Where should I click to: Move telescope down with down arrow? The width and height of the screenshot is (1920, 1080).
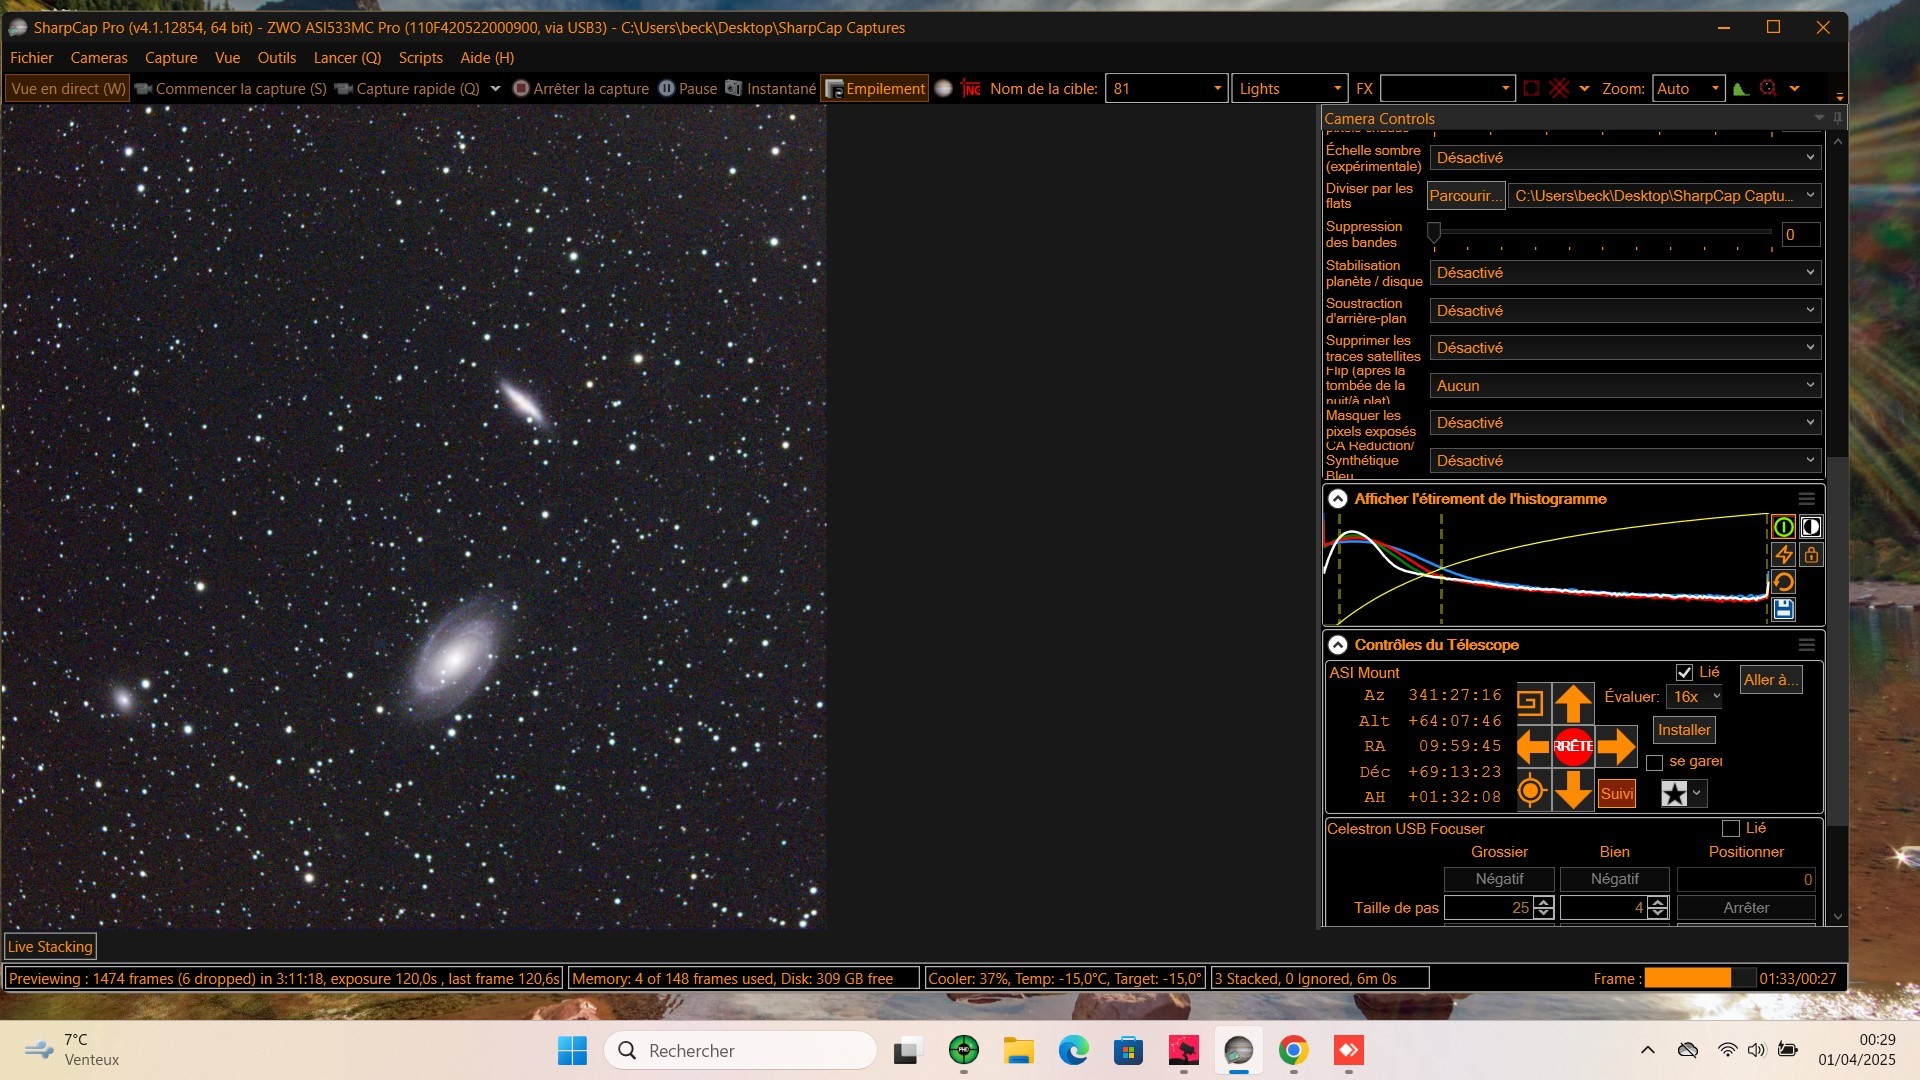1573,790
